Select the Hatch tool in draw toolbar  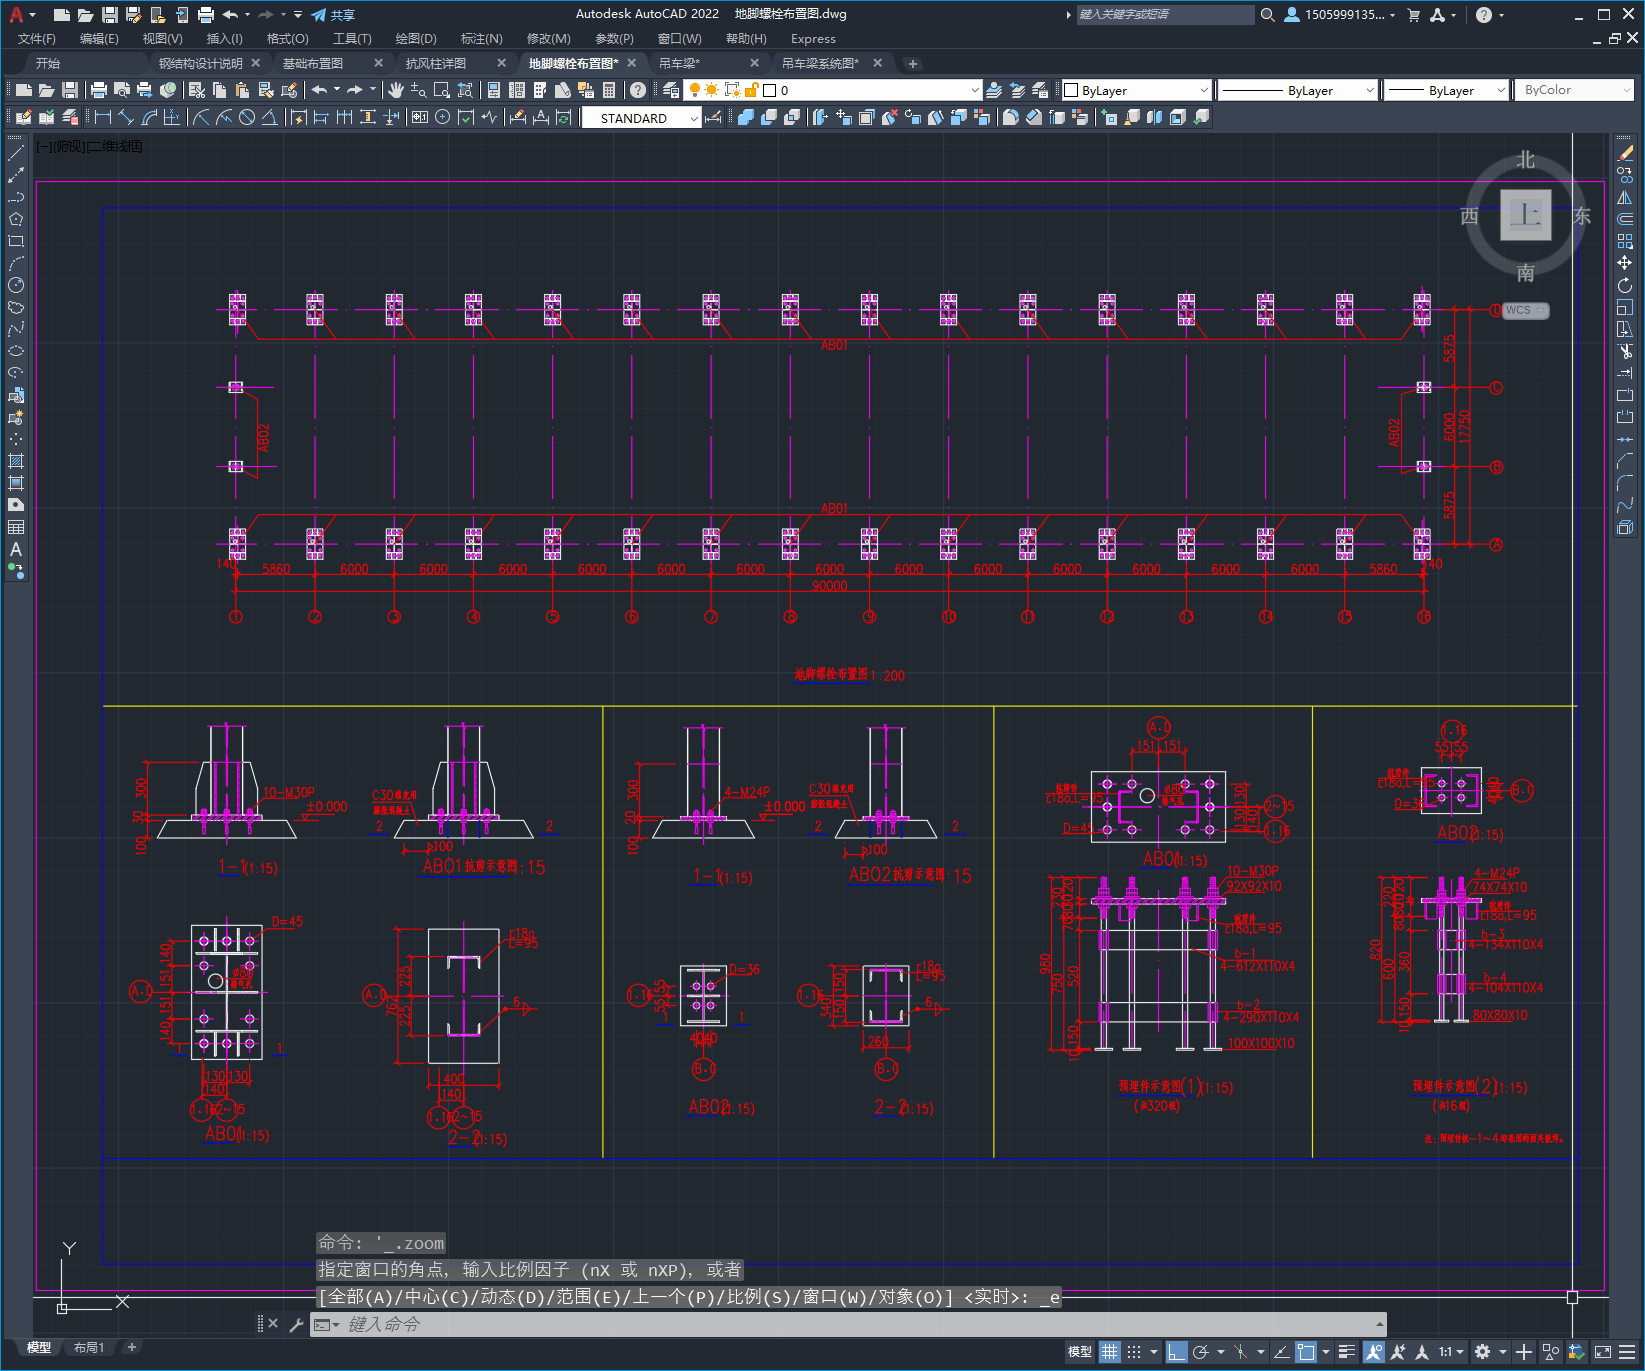[x=16, y=461]
